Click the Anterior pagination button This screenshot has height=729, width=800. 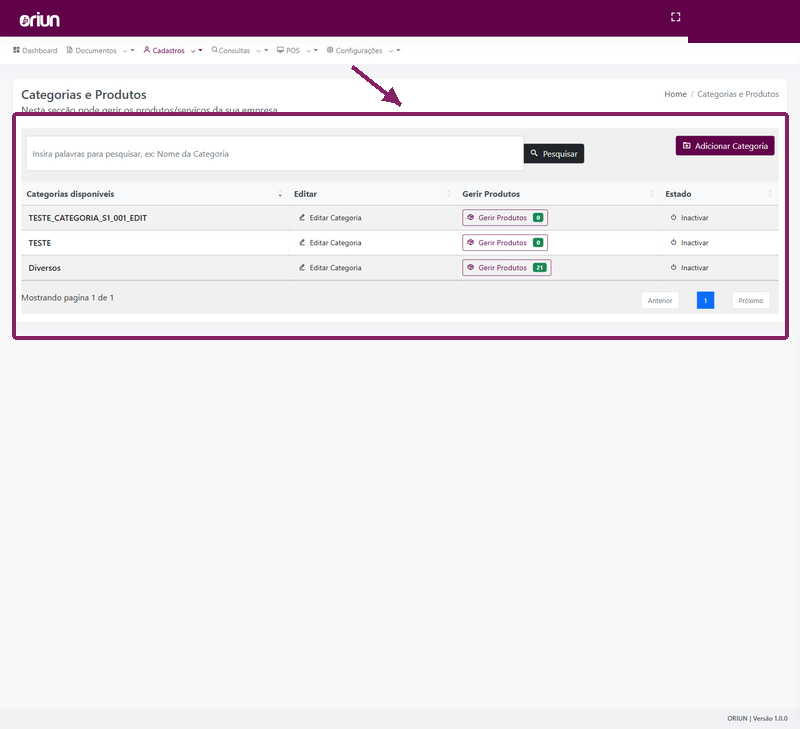coord(660,300)
